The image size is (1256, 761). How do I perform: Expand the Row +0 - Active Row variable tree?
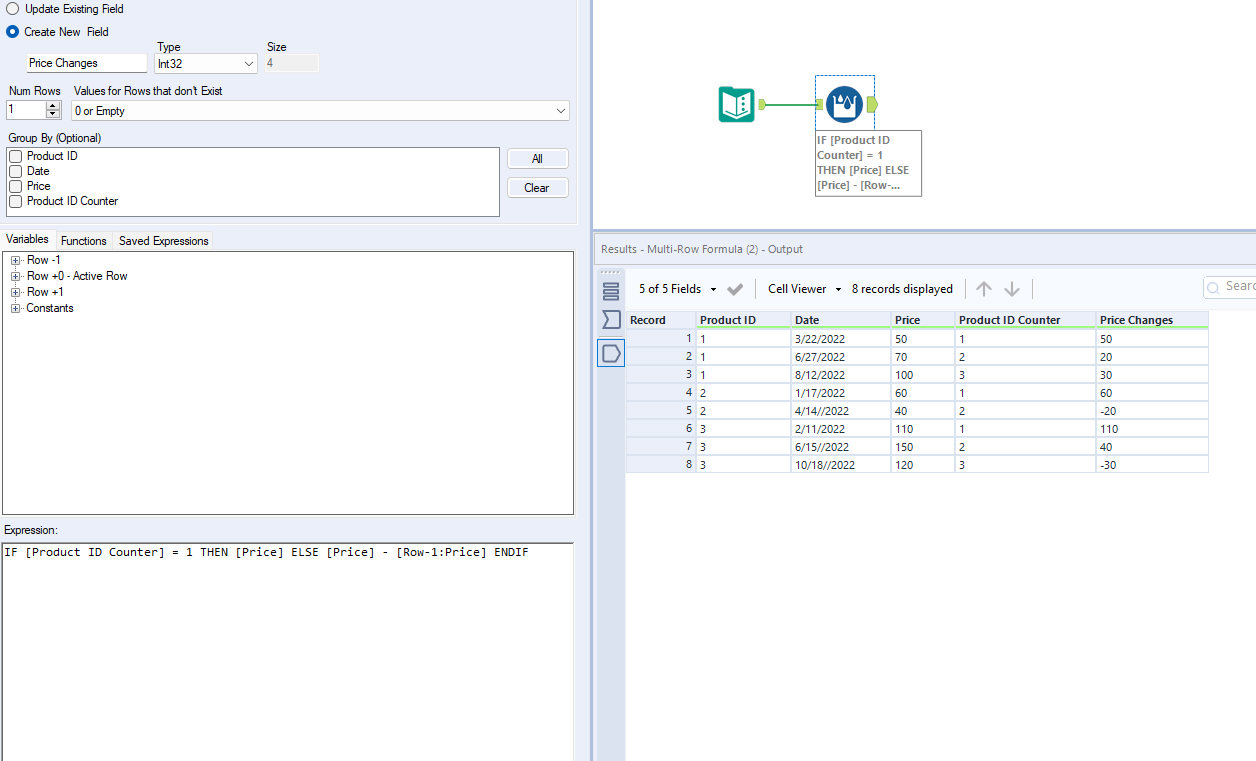click(x=17, y=276)
